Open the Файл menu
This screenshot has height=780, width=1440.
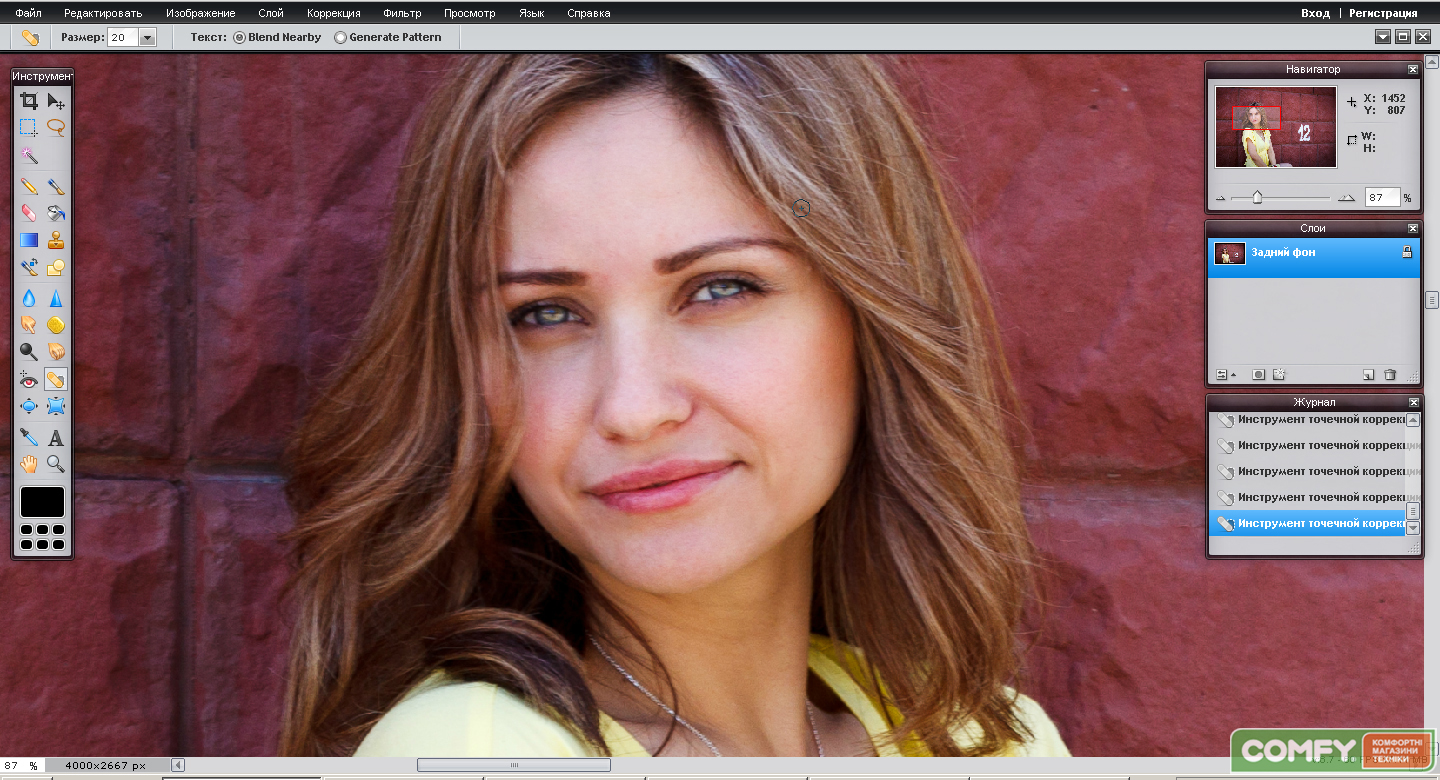[x=29, y=13]
